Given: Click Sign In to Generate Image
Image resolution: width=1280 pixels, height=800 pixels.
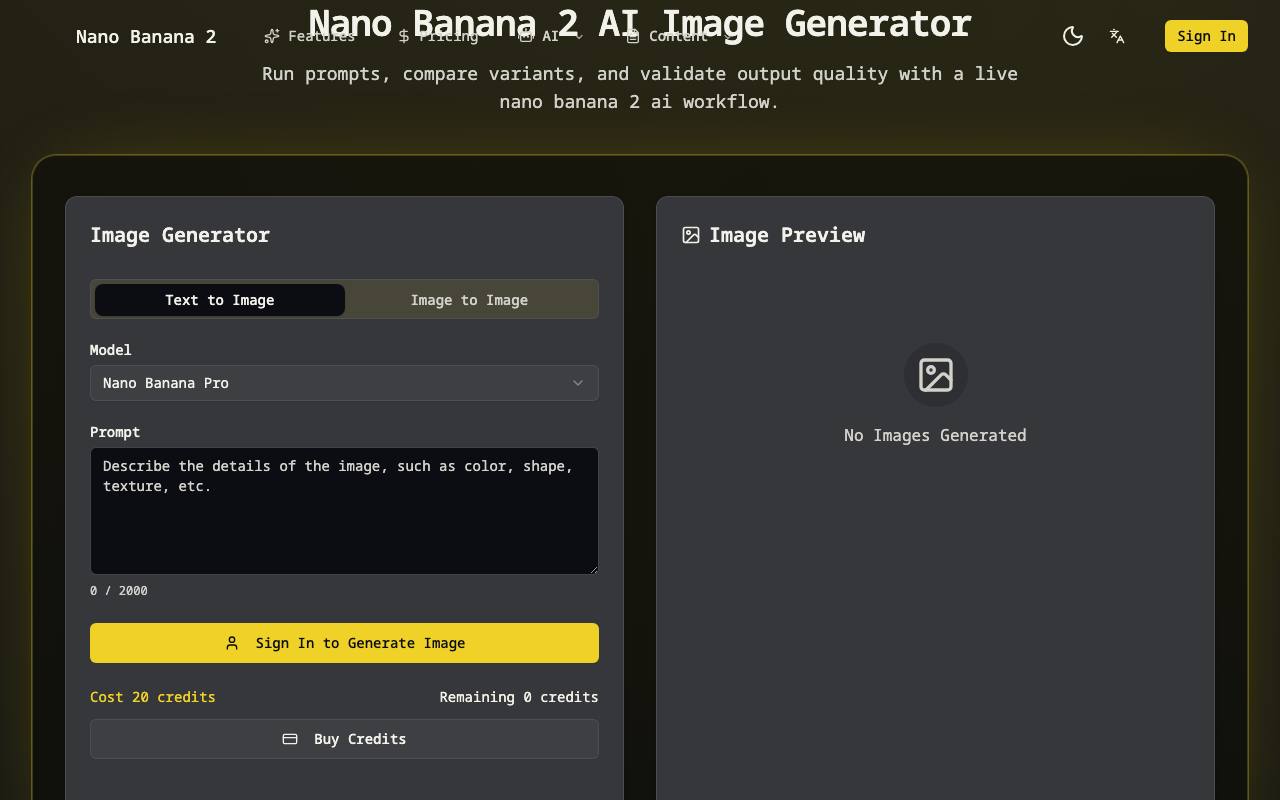Looking at the screenshot, I should click(x=344, y=643).
